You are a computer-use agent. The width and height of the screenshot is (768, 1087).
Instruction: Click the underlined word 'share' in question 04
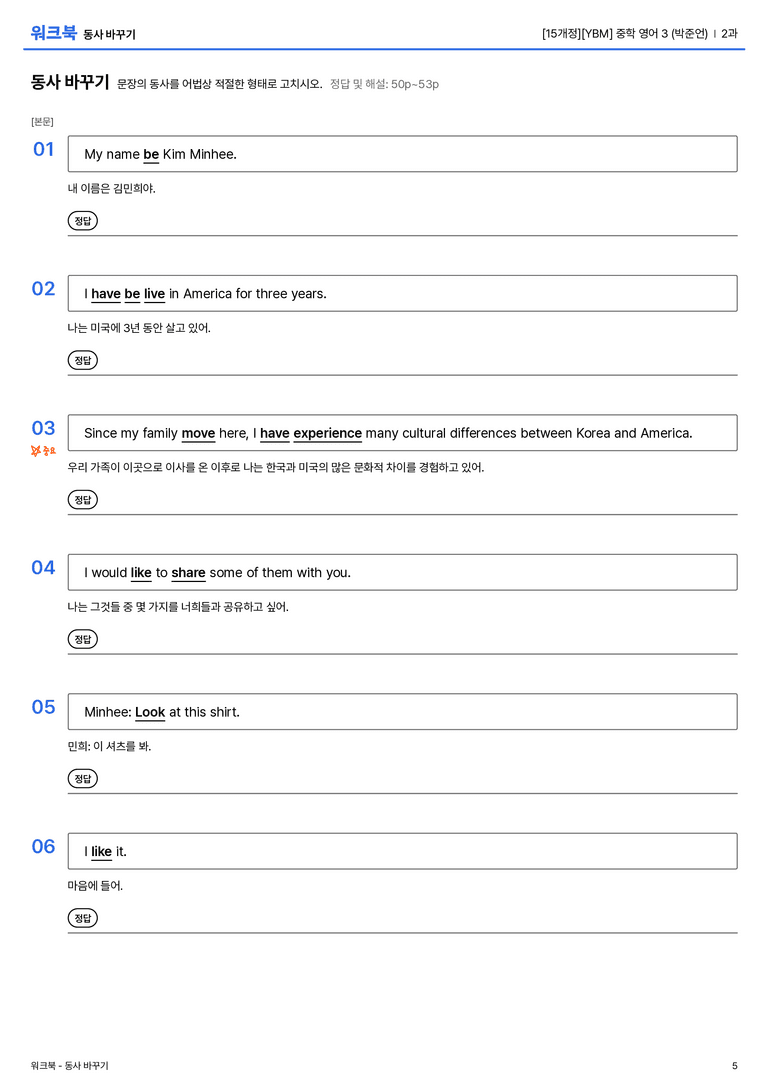(189, 573)
